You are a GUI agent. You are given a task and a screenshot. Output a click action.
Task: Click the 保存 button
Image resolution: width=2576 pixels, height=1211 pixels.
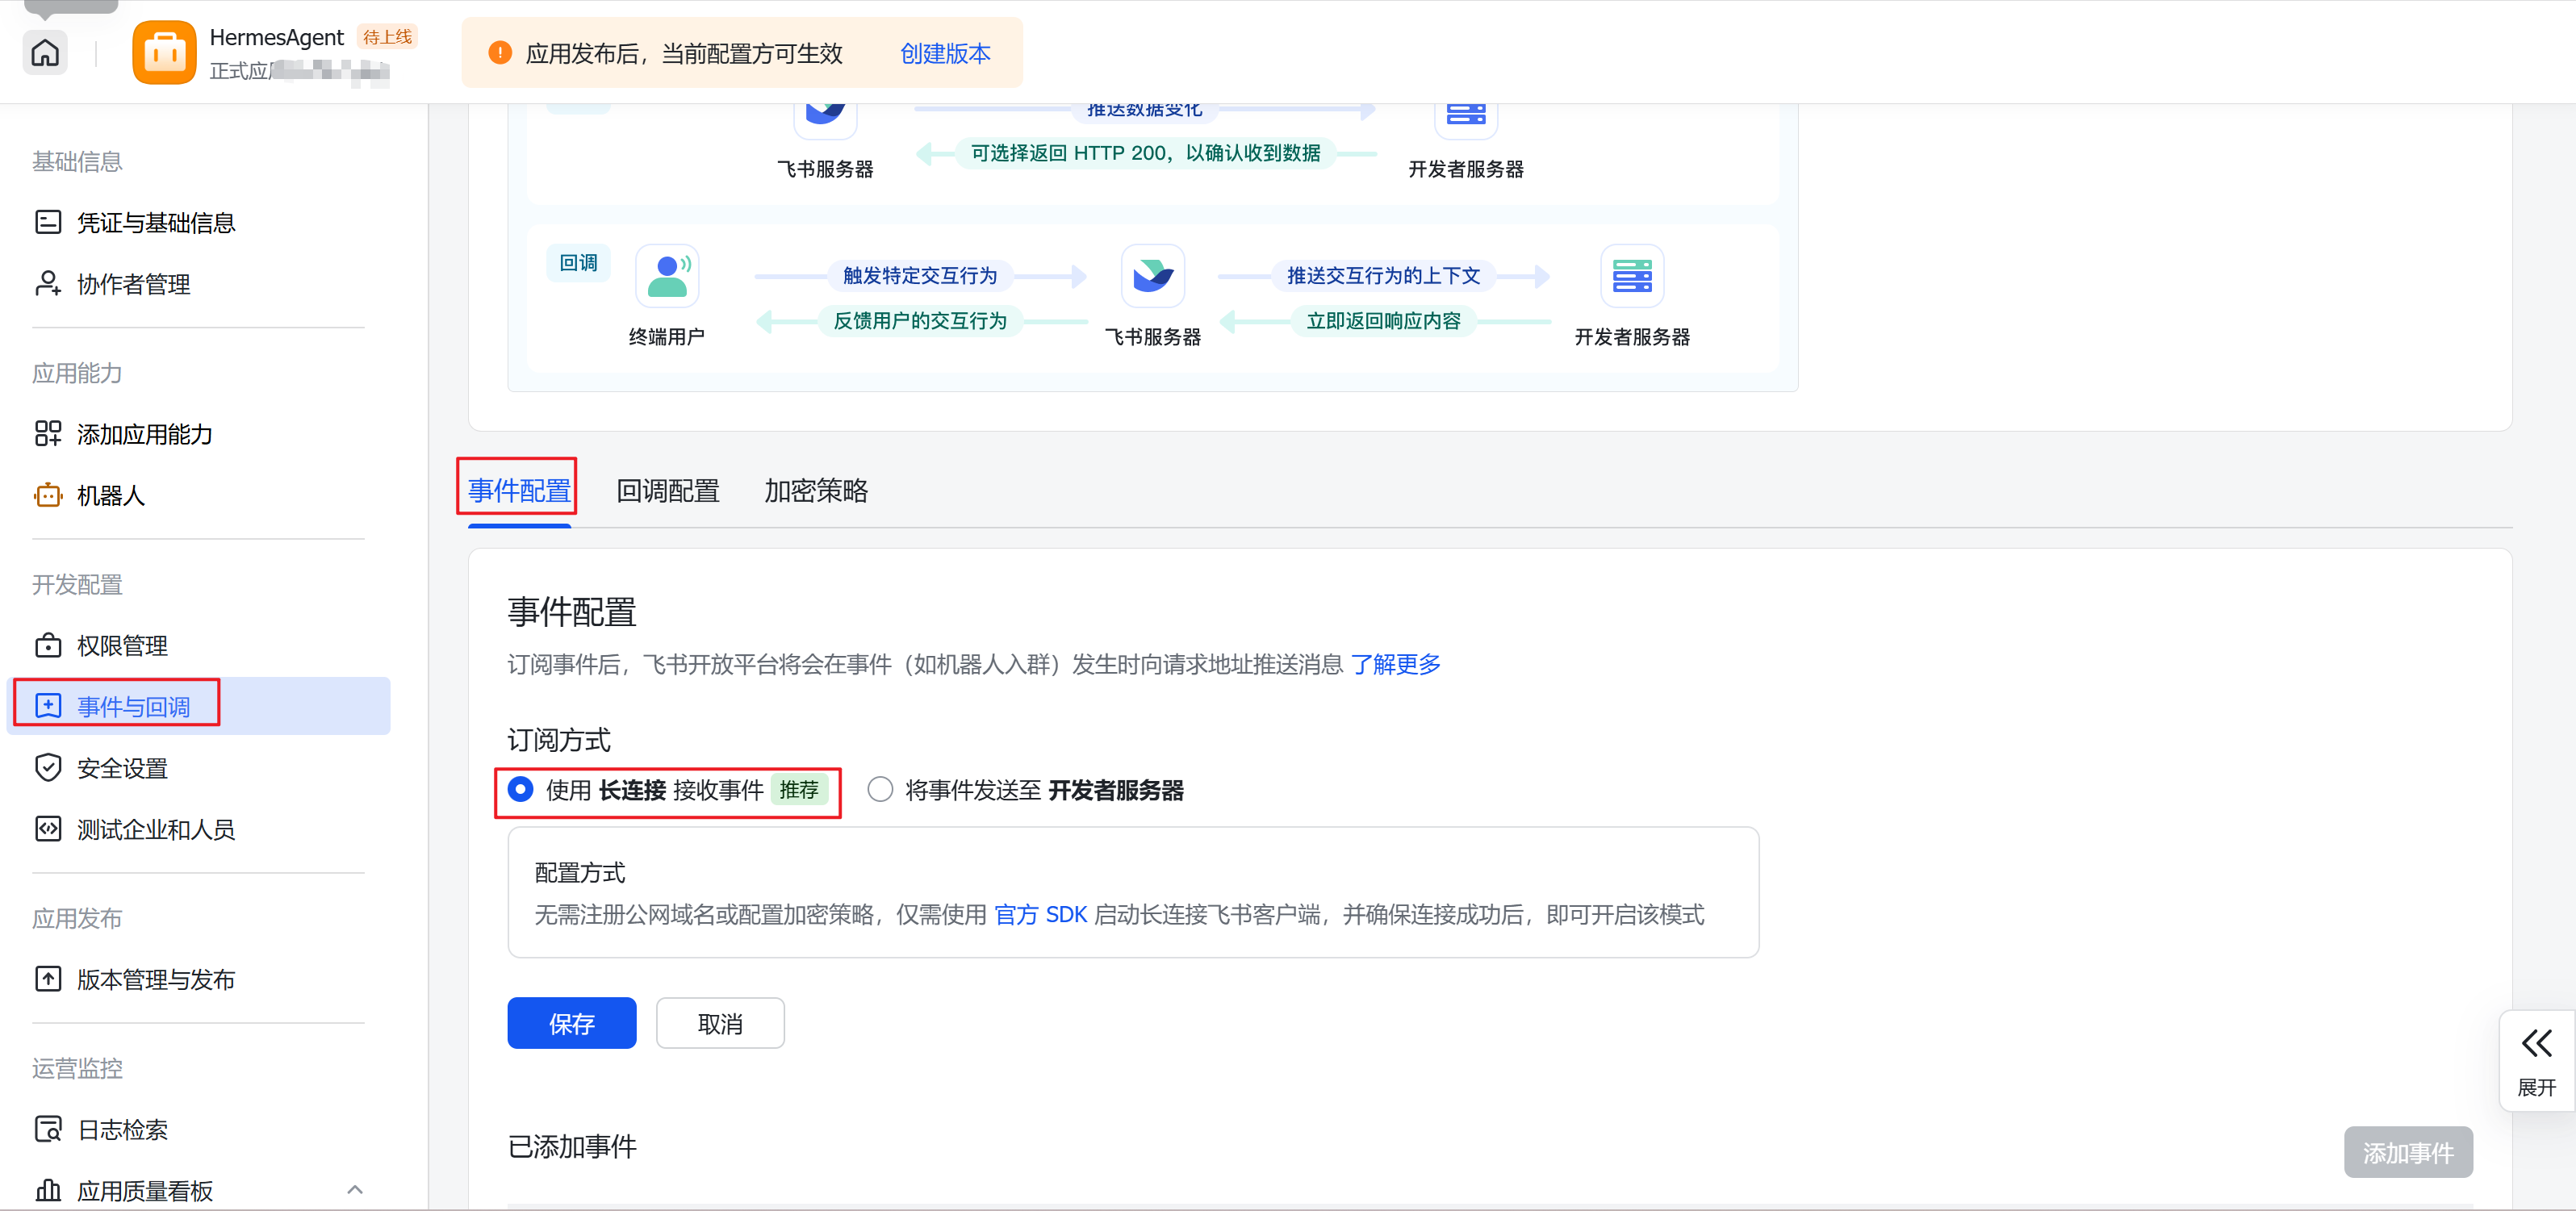tap(571, 1023)
